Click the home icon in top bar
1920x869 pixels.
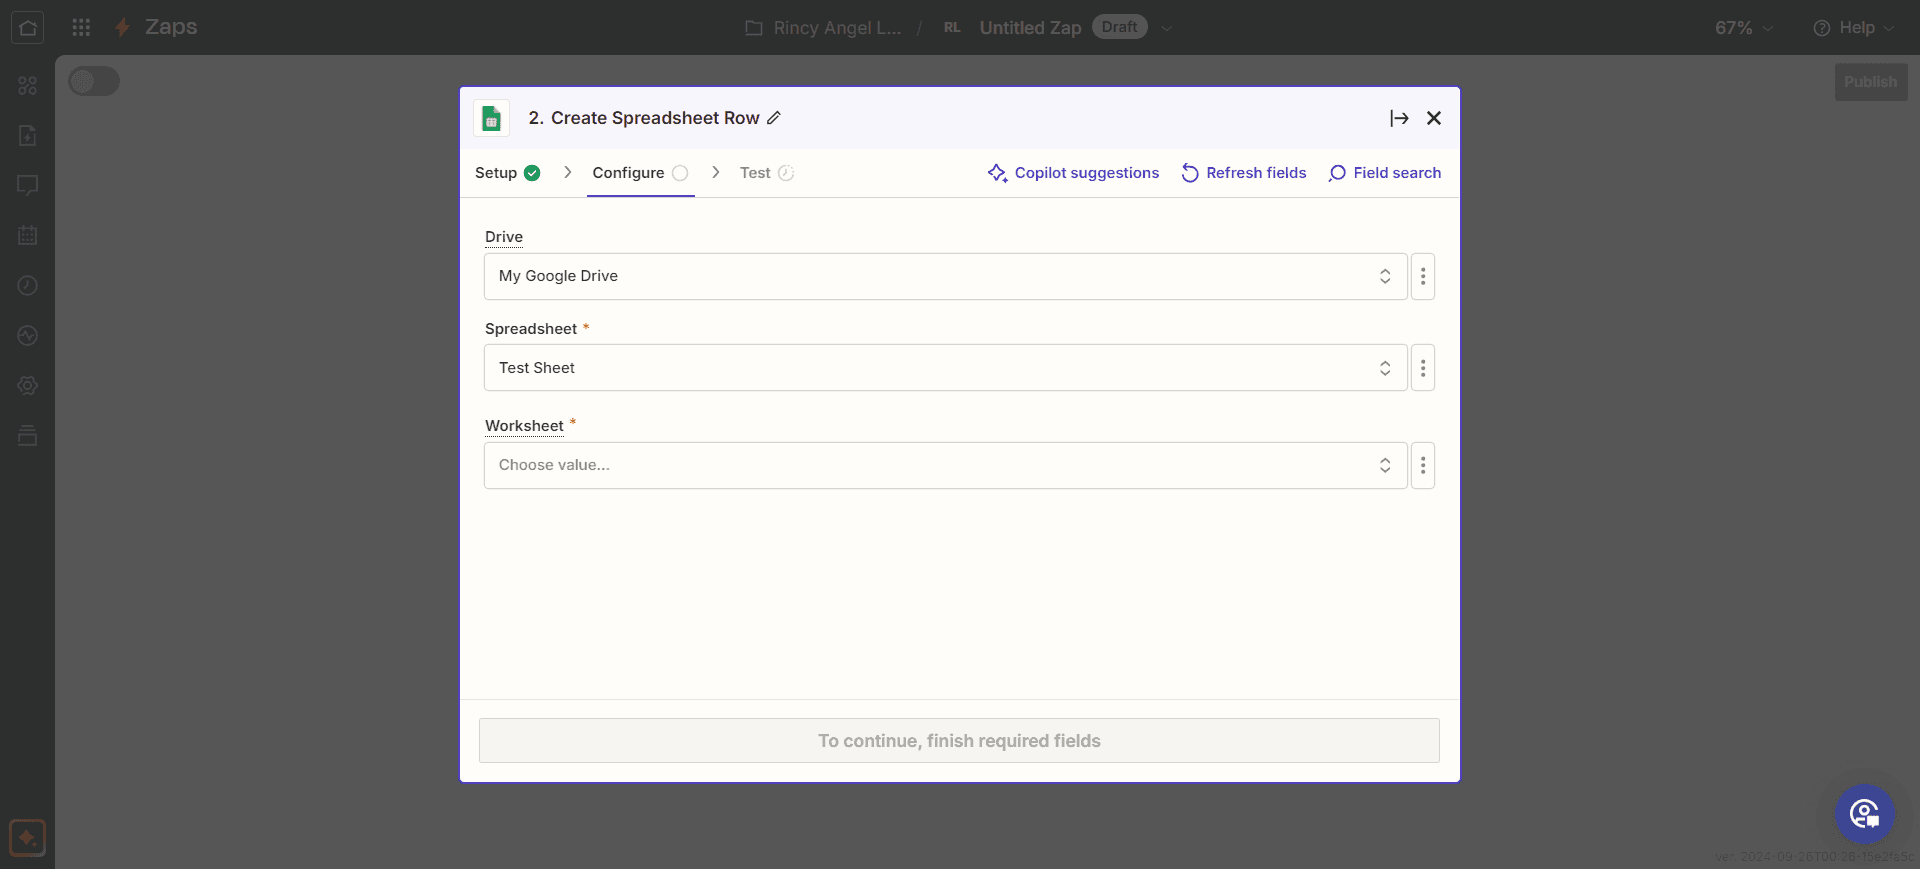[27, 27]
